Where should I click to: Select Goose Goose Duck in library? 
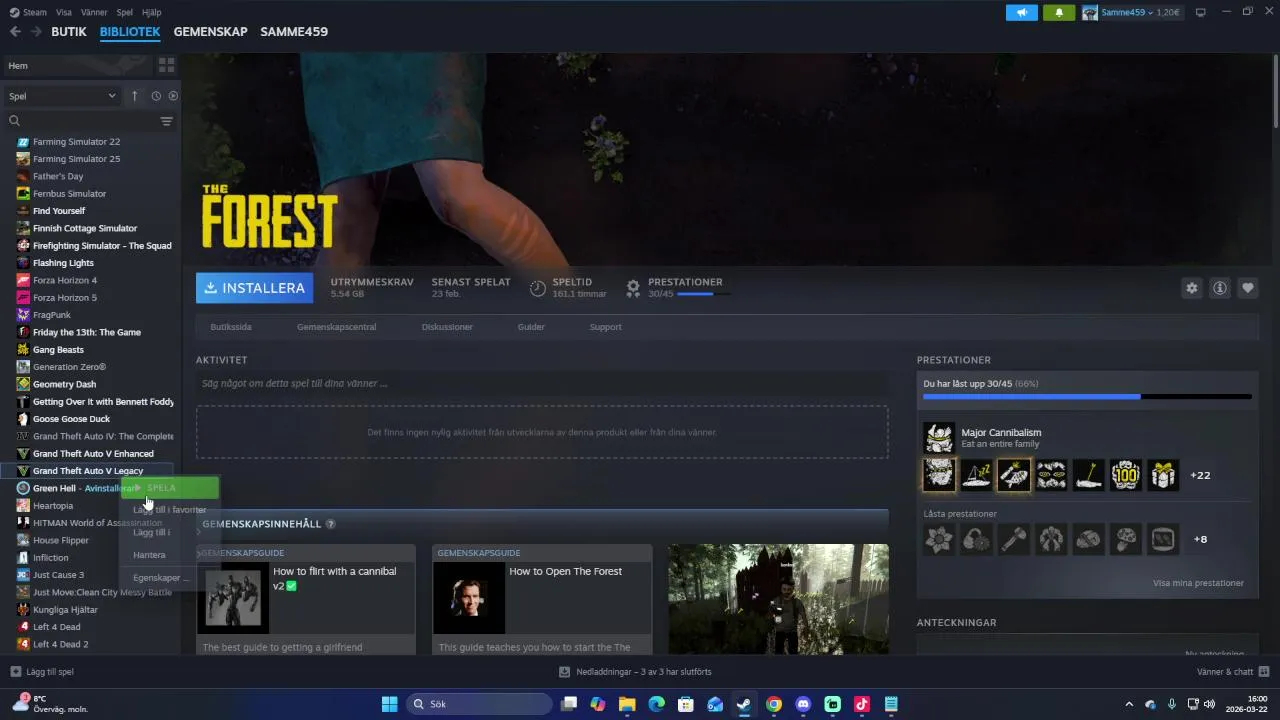tap(71, 419)
